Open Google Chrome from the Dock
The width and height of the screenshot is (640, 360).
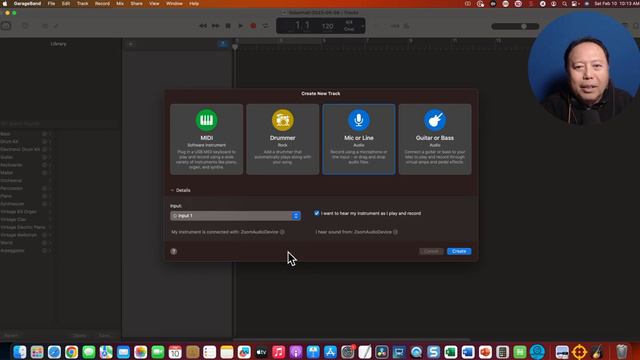point(71,351)
